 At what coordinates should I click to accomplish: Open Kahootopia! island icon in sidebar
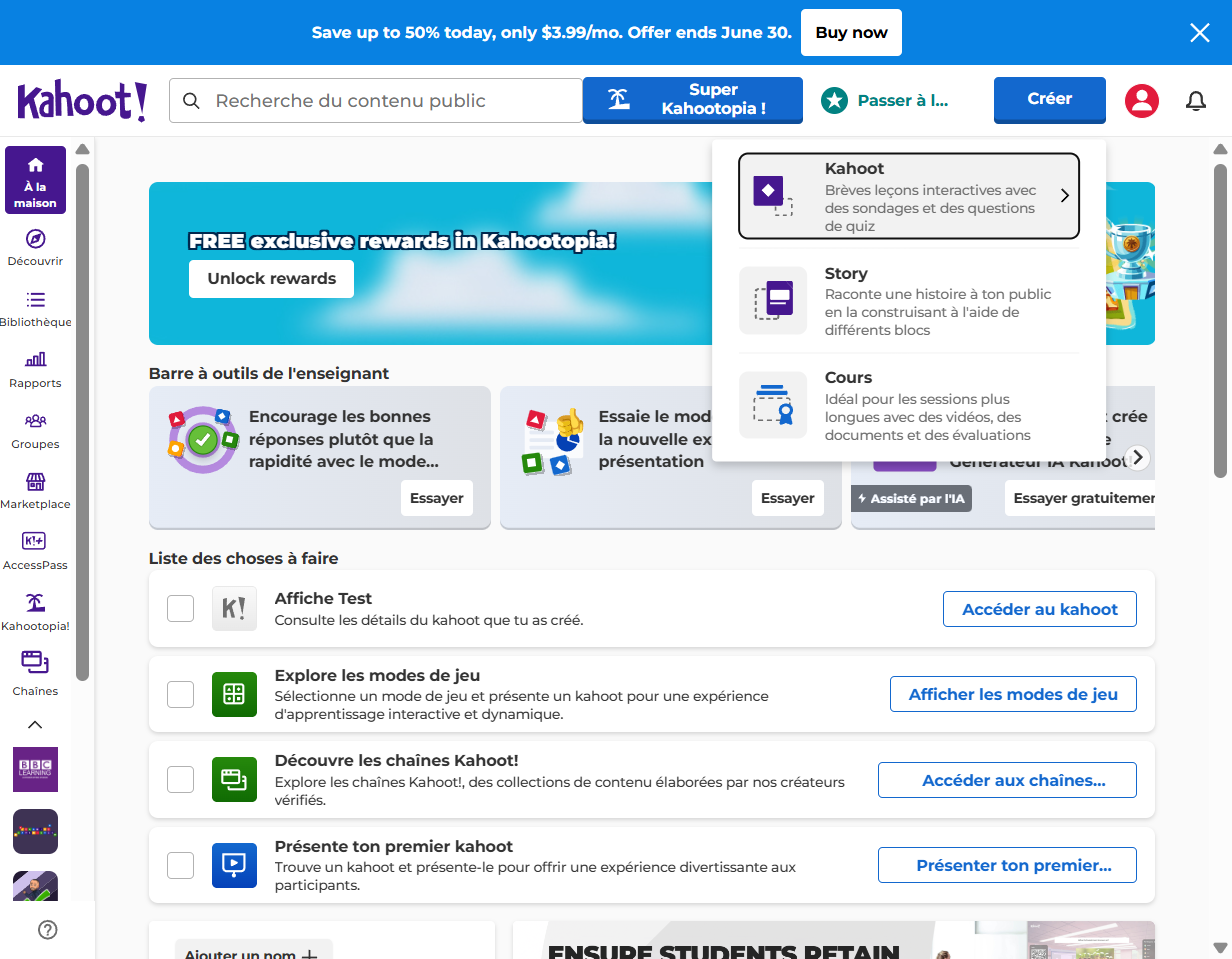tap(35, 613)
